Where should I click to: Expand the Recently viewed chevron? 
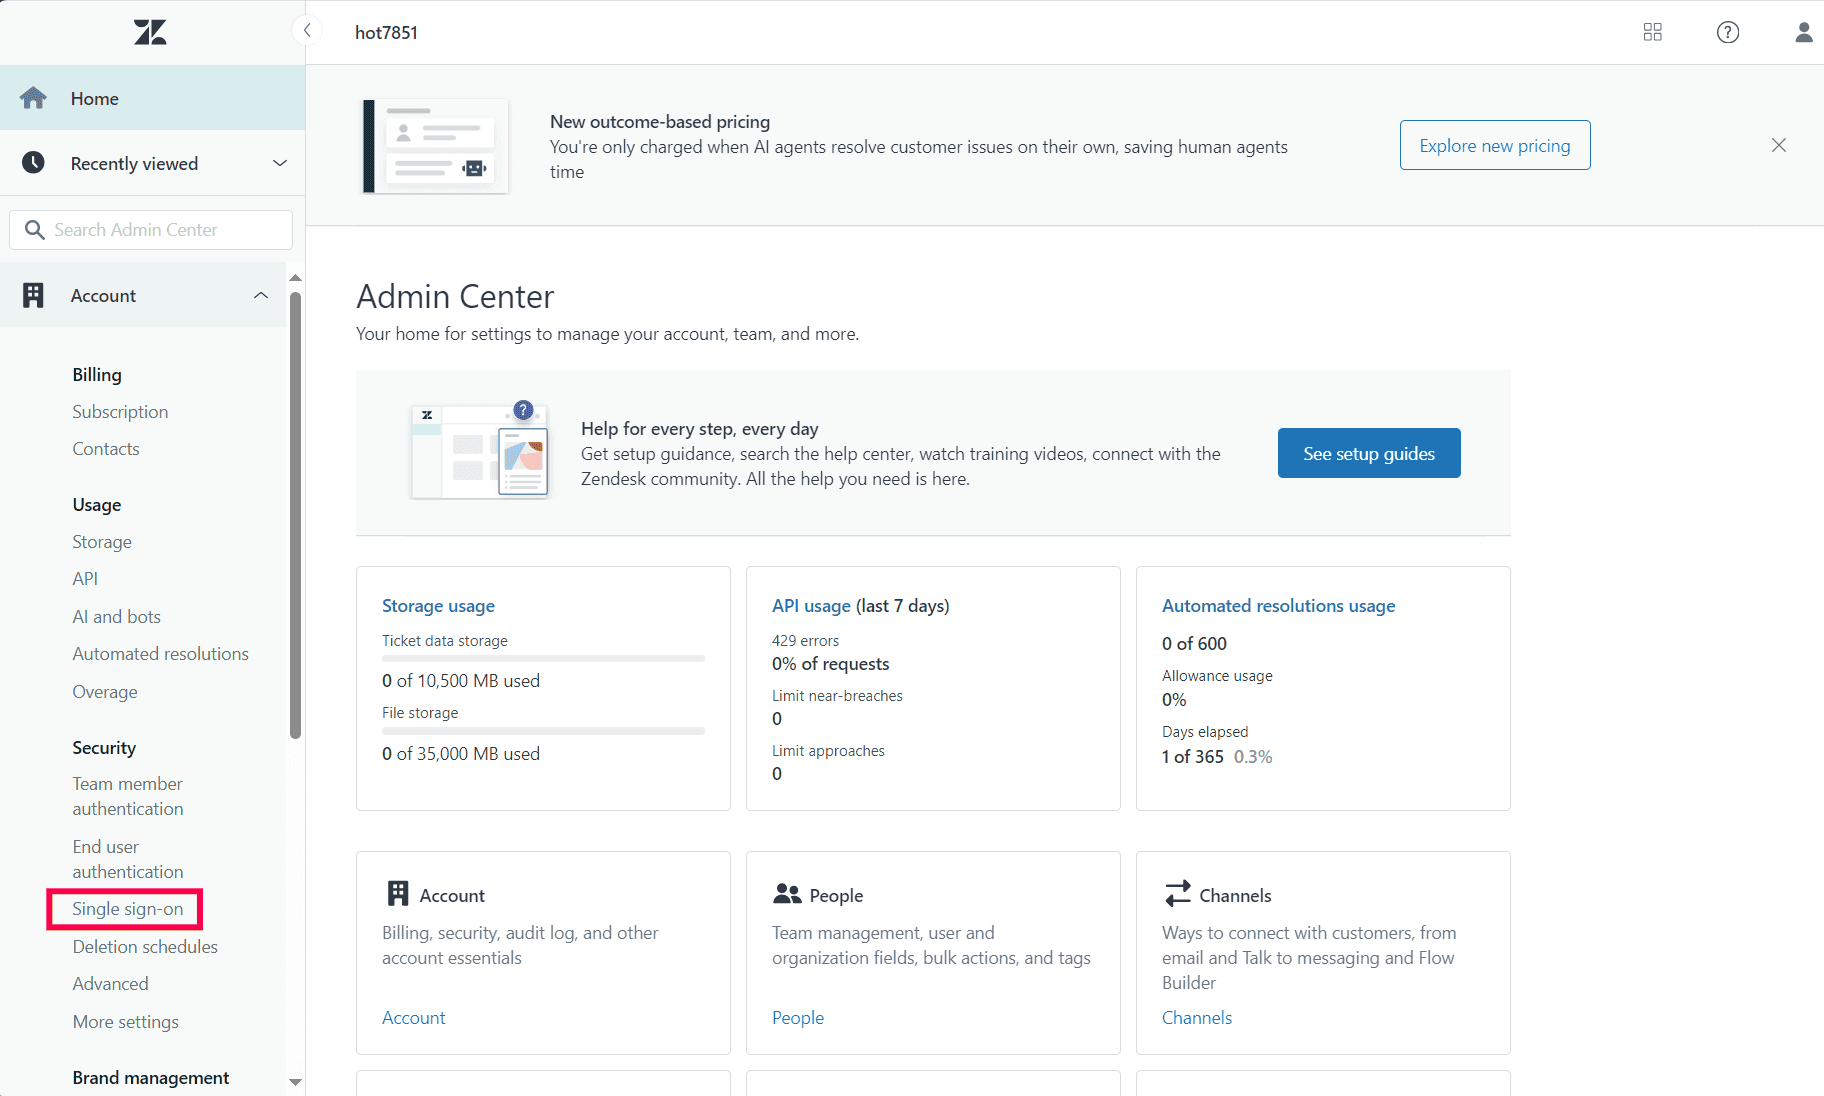pyautogui.click(x=280, y=163)
